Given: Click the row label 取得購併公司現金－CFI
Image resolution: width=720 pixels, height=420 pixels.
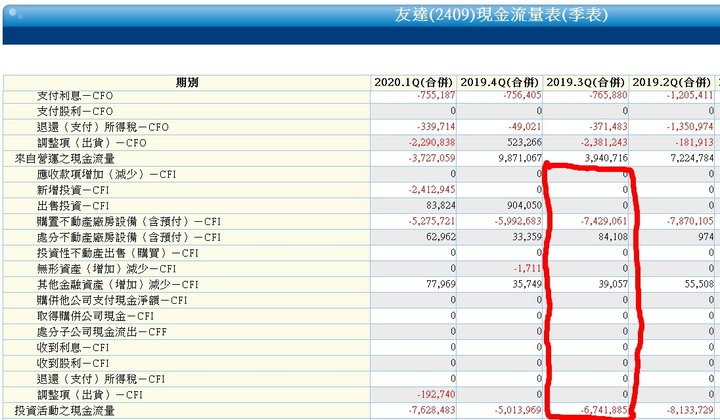Looking at the screenshot, I should point(96,316).
